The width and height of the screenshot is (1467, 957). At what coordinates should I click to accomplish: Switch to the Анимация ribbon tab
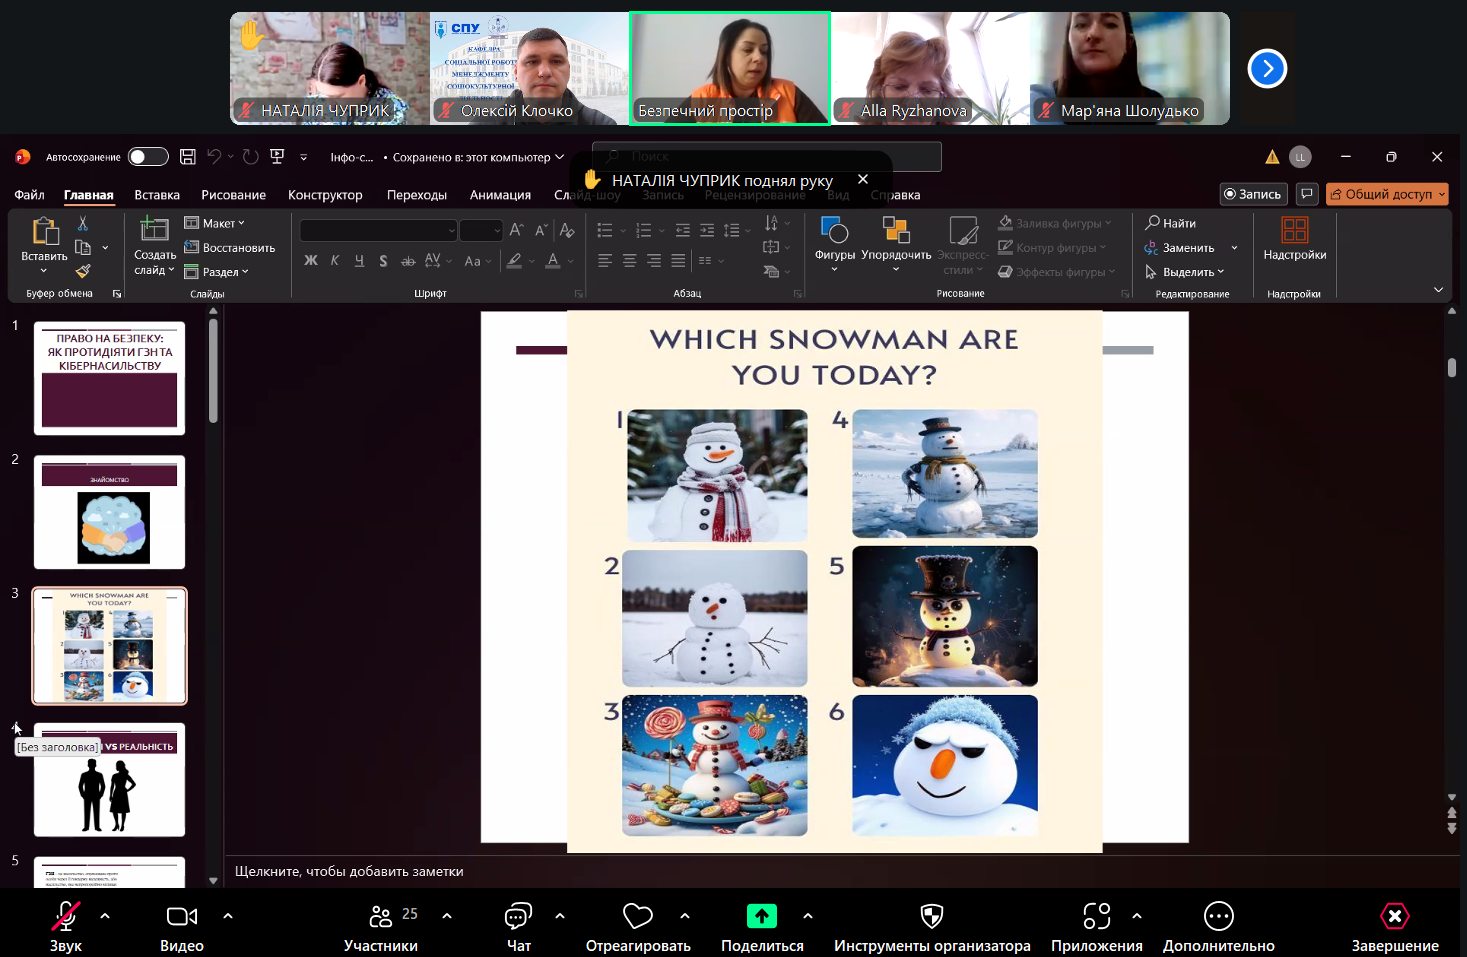(x=500, y=195)
